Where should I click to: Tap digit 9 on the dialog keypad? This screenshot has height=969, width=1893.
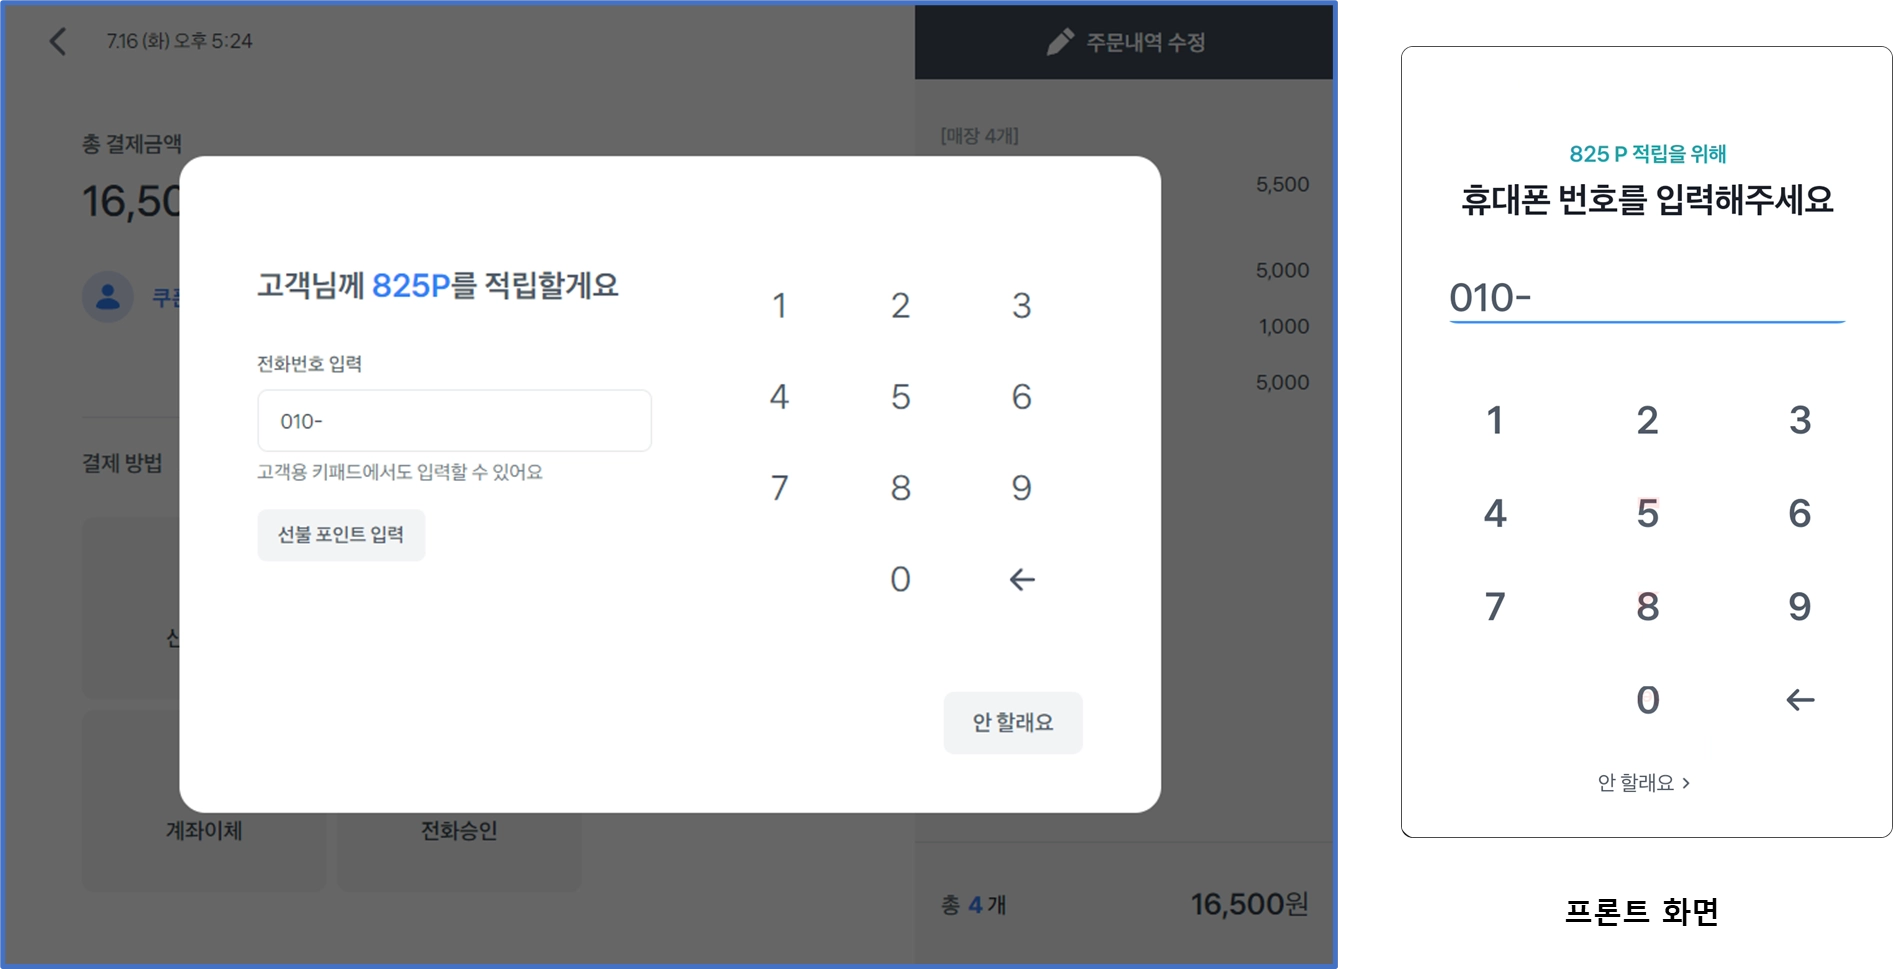click(1021, 488)
